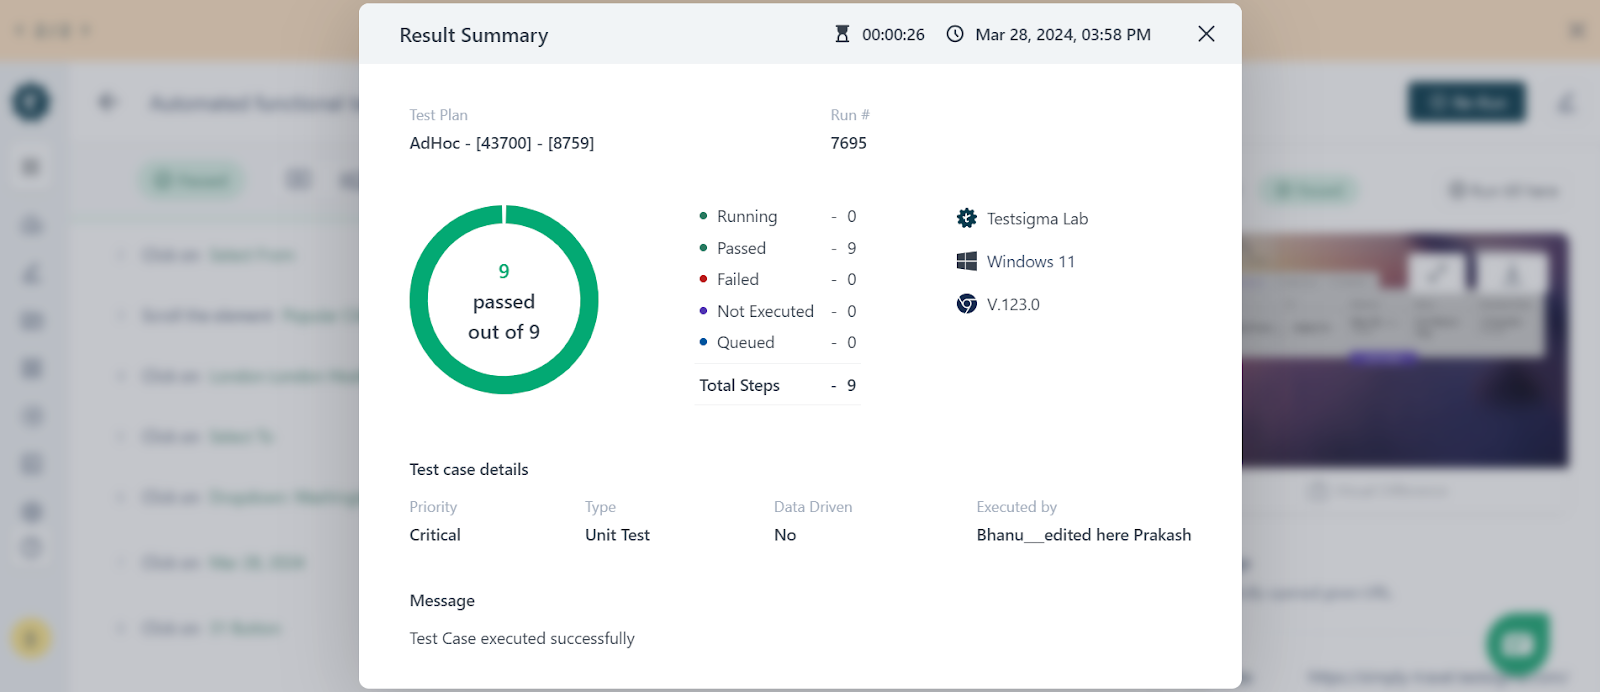This screenshot has width=1600, height=692.
Task: Click the blurred Re-Run button
Action: click(x=1467, y=102)
